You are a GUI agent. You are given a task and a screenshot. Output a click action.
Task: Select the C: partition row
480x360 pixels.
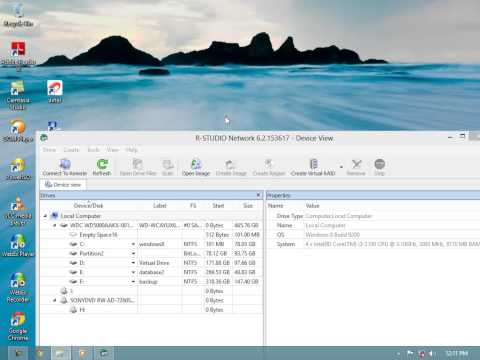coord(151,244)
